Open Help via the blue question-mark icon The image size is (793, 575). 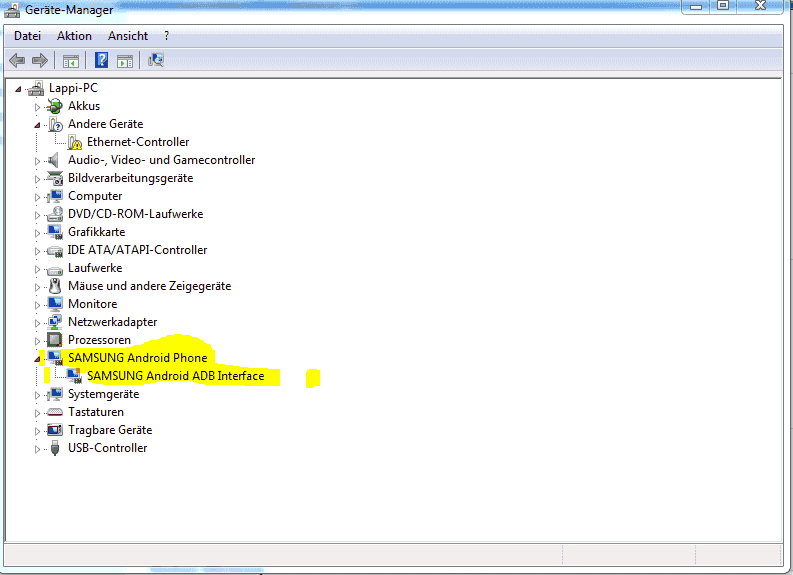(x=101, y=60)
